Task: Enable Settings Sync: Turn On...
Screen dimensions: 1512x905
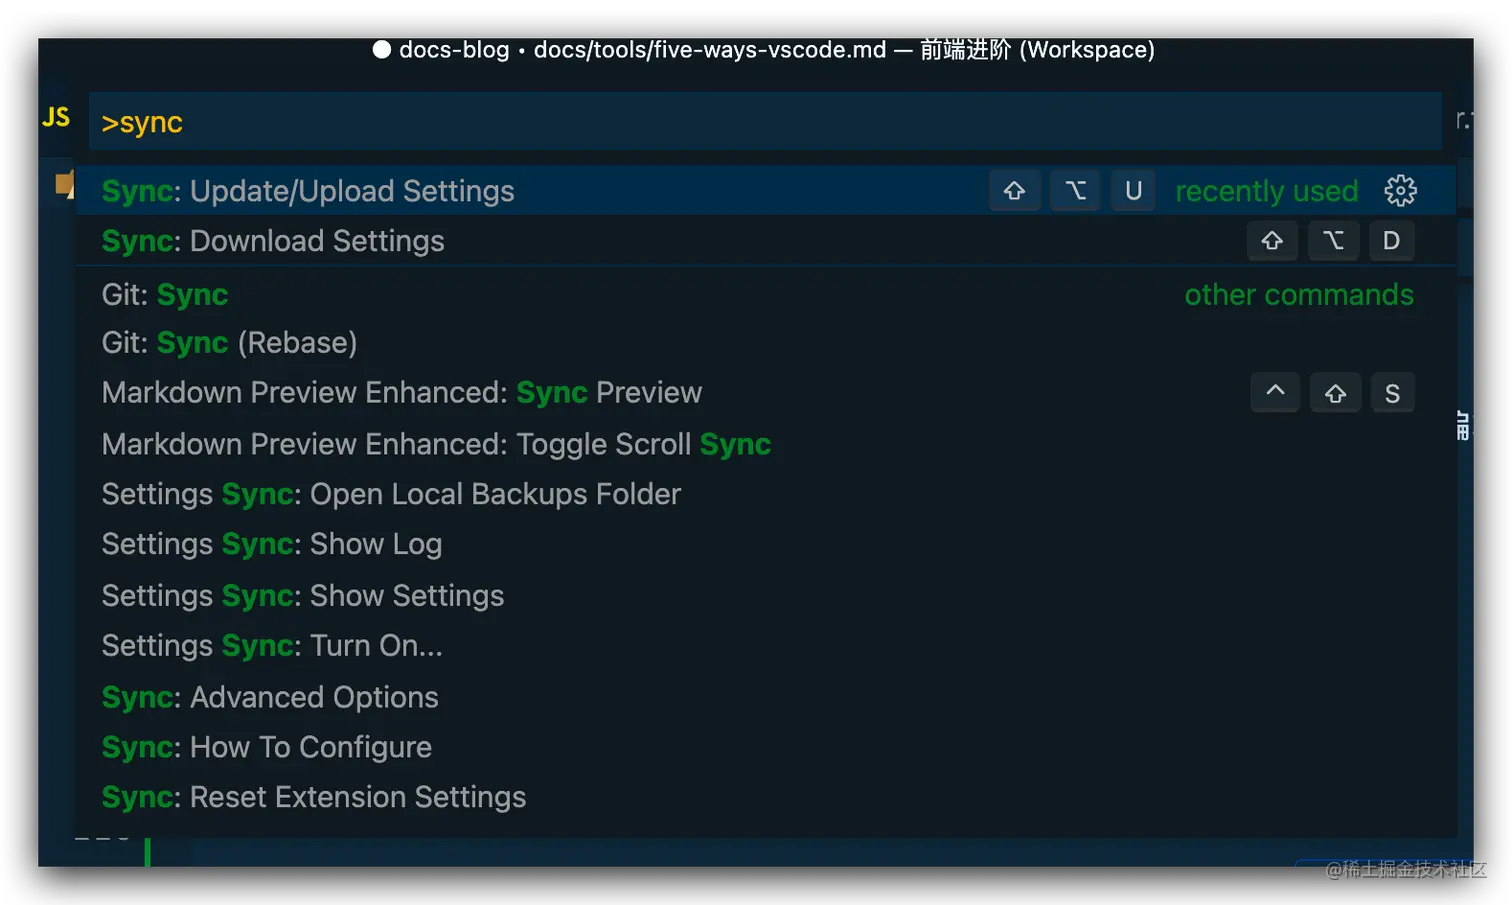Action: 272,645
